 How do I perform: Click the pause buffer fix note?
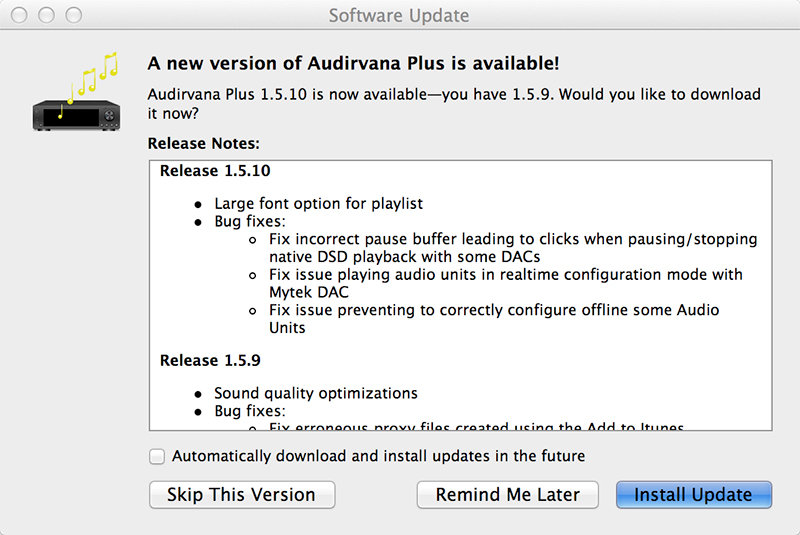tap(513, 247)
